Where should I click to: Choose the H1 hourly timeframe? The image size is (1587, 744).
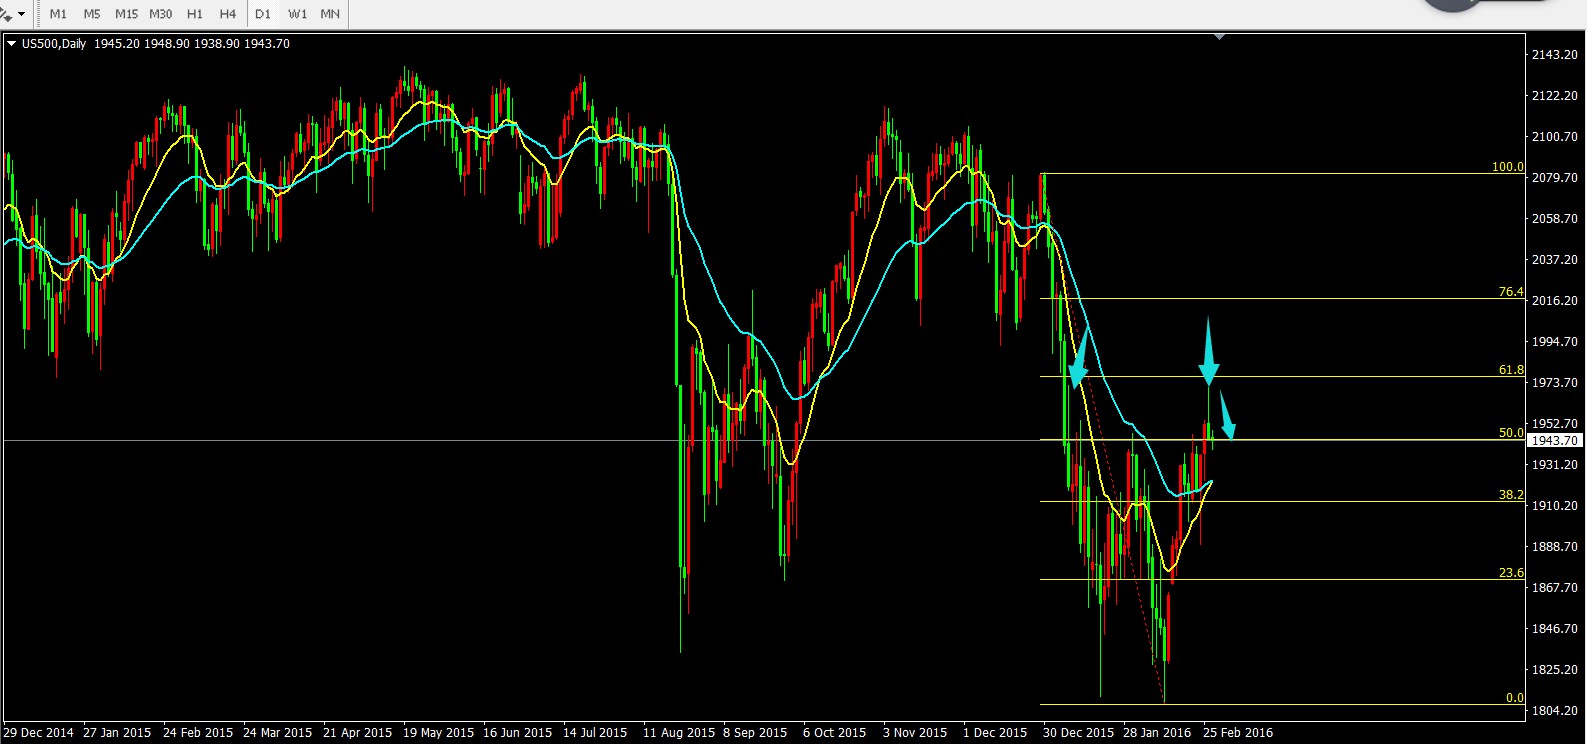pos(195,14)
